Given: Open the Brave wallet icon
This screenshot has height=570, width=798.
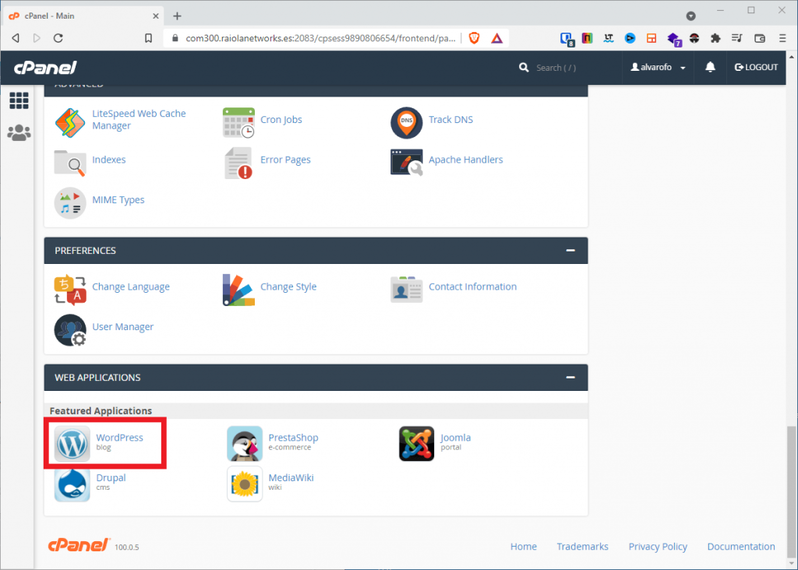Looking at the screenshot, I should pyautogui.click(x=760, y=38).
